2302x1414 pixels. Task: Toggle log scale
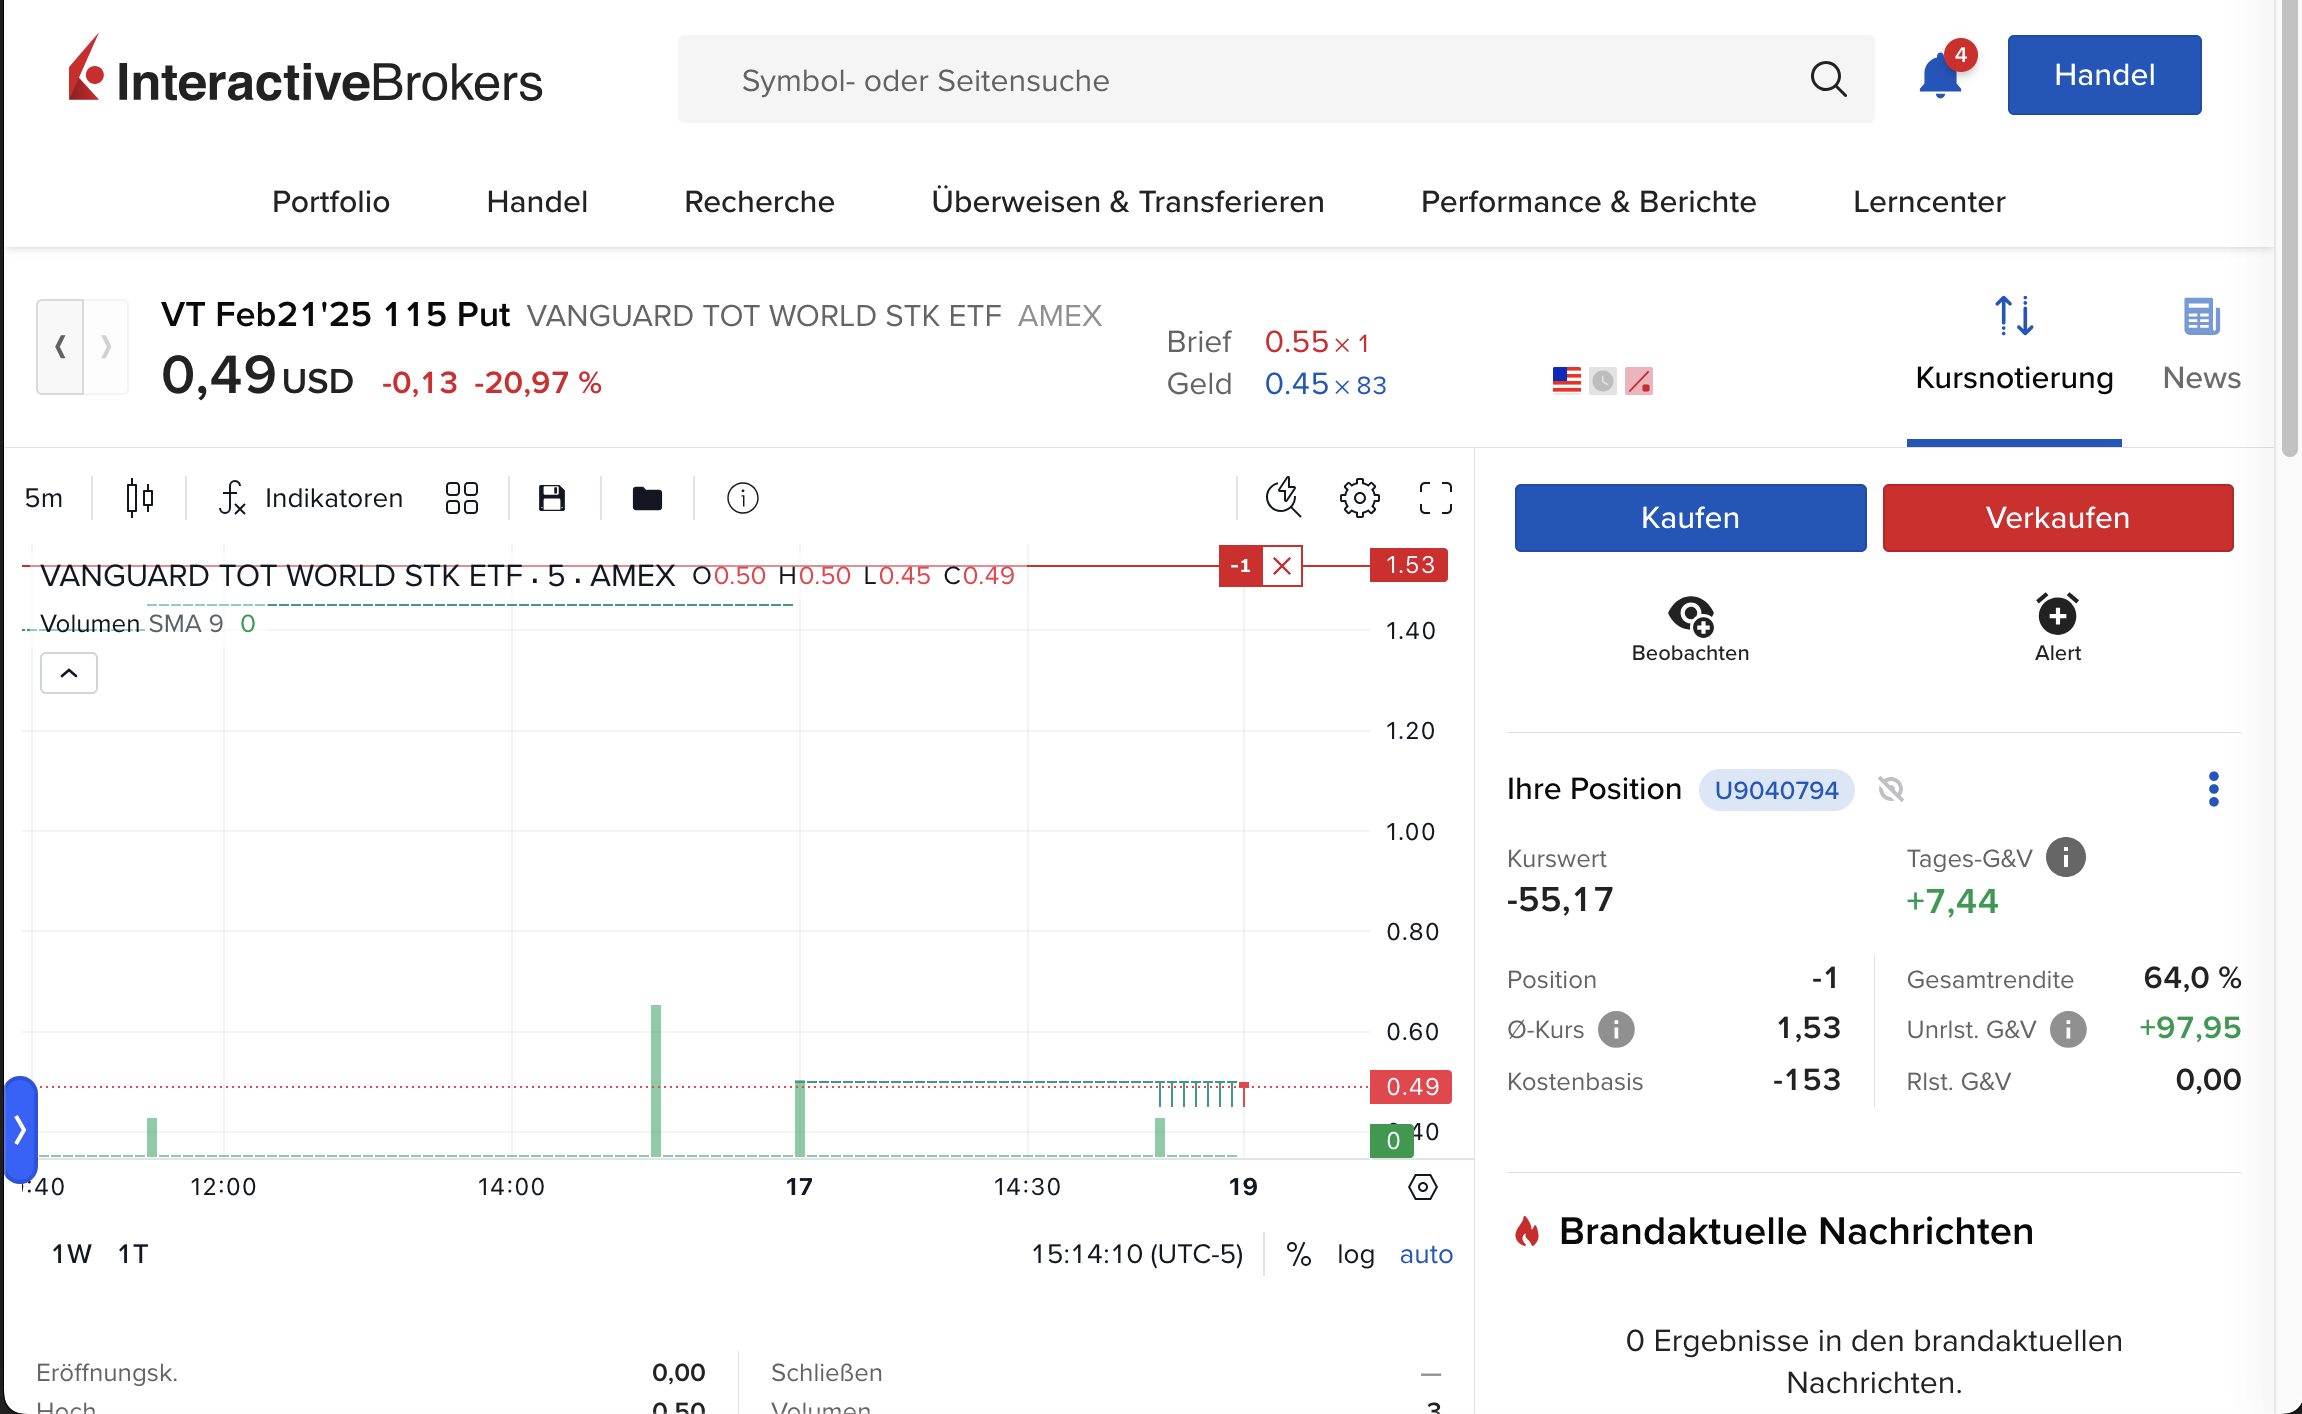[x=1356, y=1254]
